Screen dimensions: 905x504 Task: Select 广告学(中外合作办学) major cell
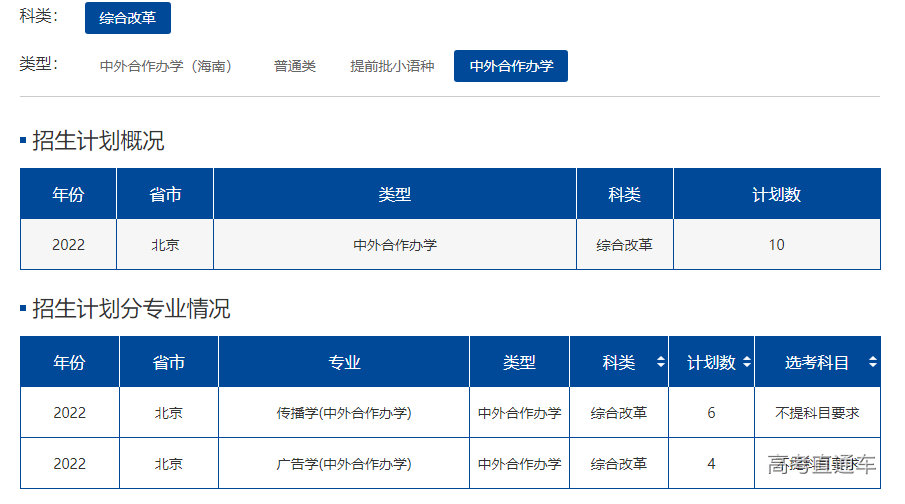coord(344,464)
